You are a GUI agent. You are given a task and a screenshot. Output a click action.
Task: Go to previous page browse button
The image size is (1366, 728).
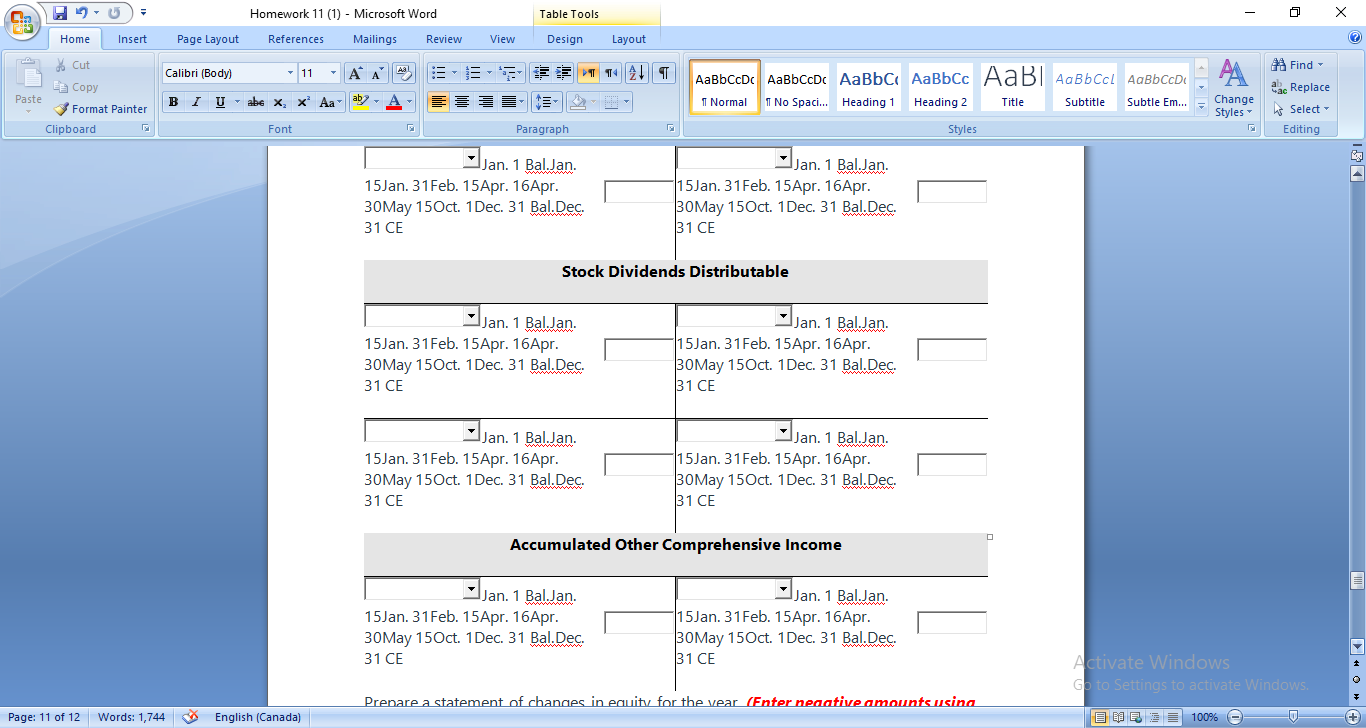(x=1357, y=665)
